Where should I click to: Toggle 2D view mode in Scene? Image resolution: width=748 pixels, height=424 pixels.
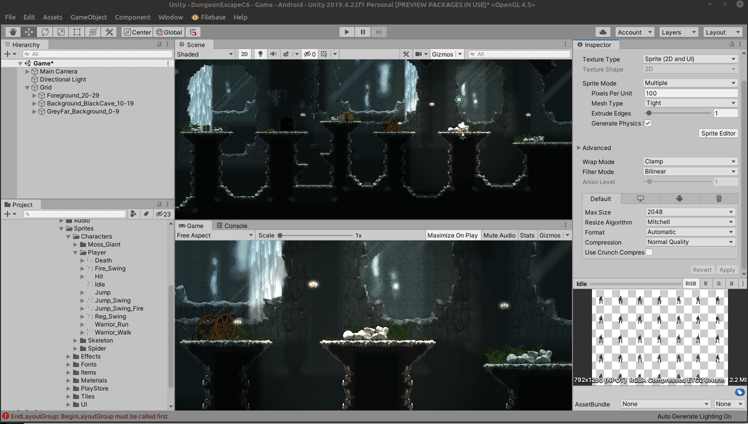(x=244, y=54)
